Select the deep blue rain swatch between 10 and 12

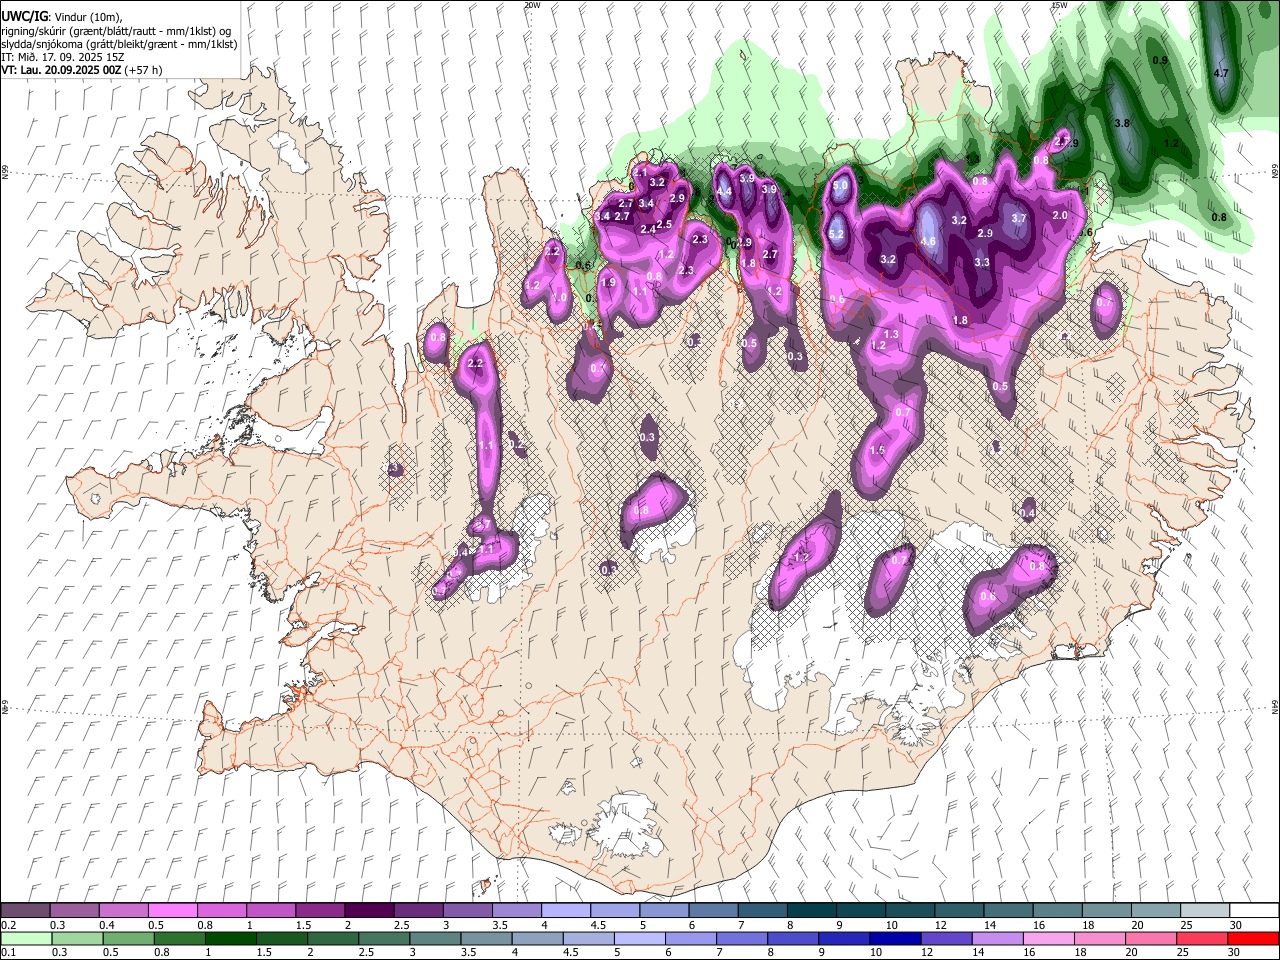point(895,938)
